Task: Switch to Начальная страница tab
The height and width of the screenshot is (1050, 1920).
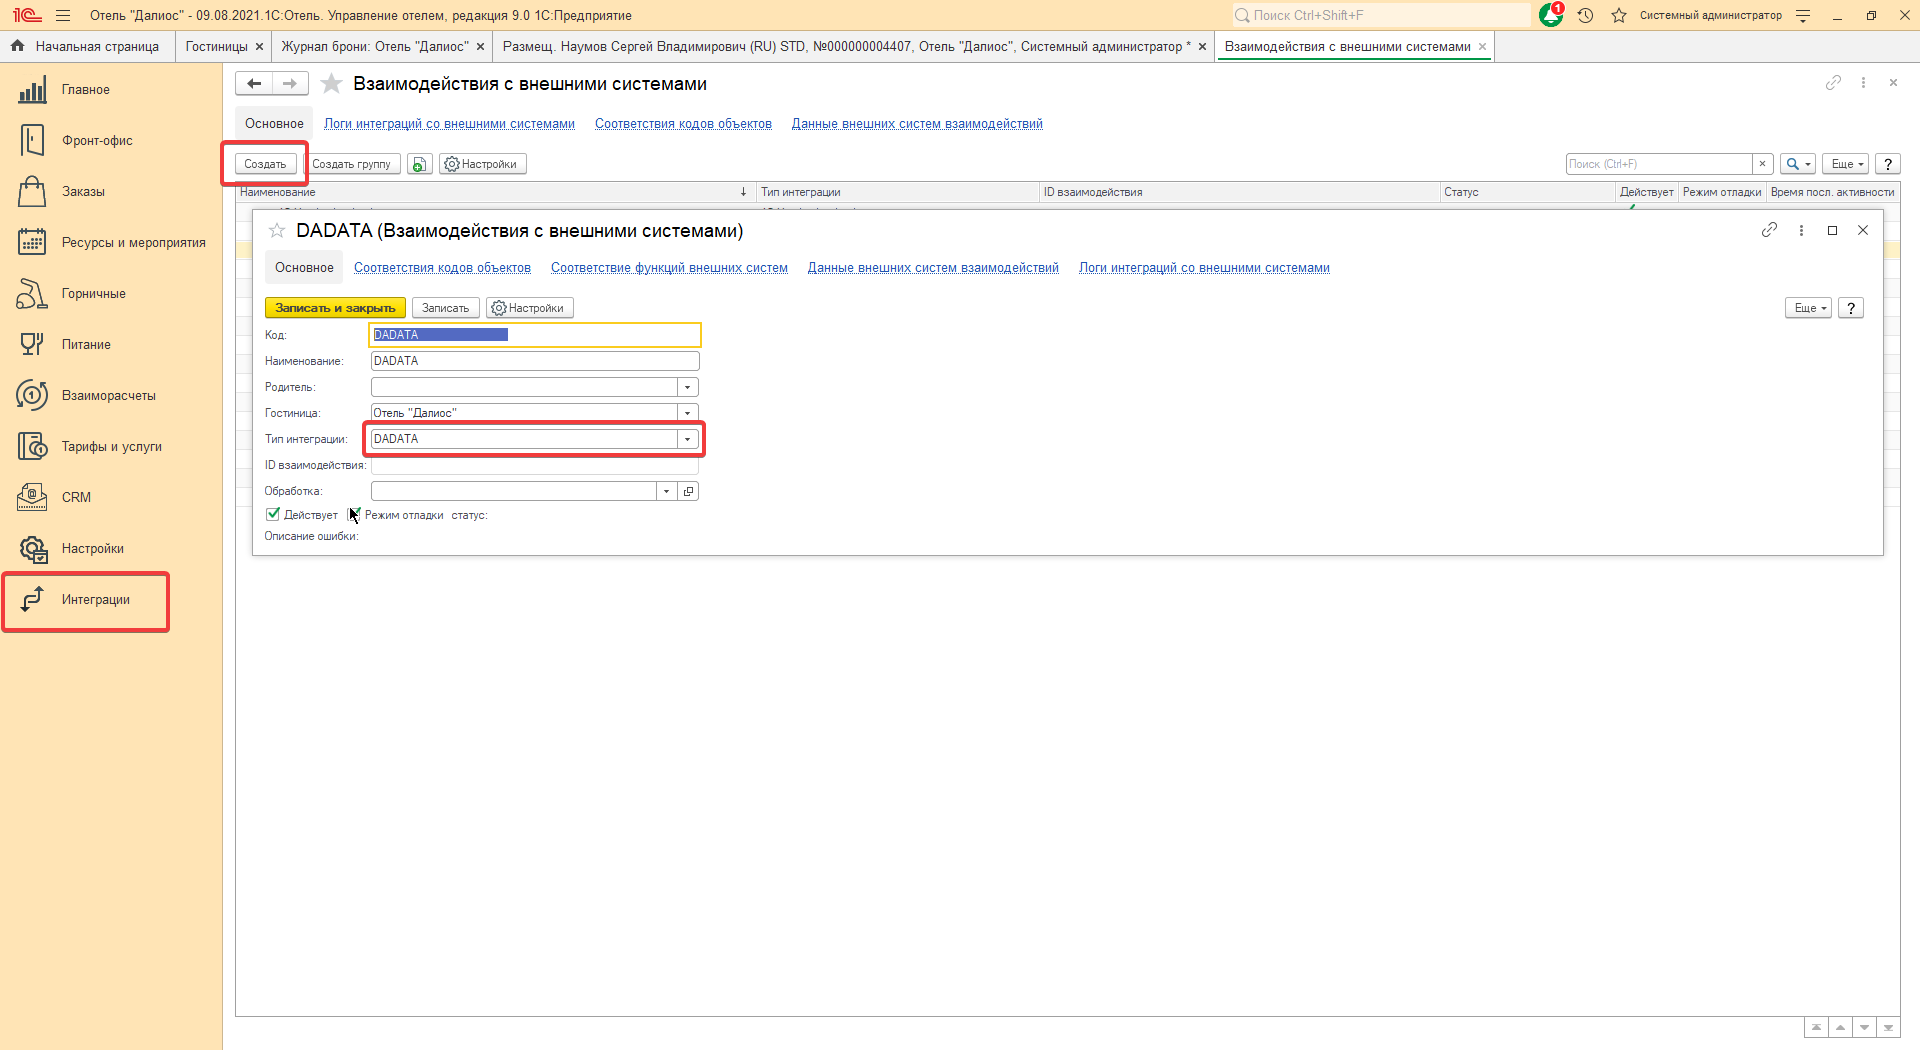Action: 87,47
